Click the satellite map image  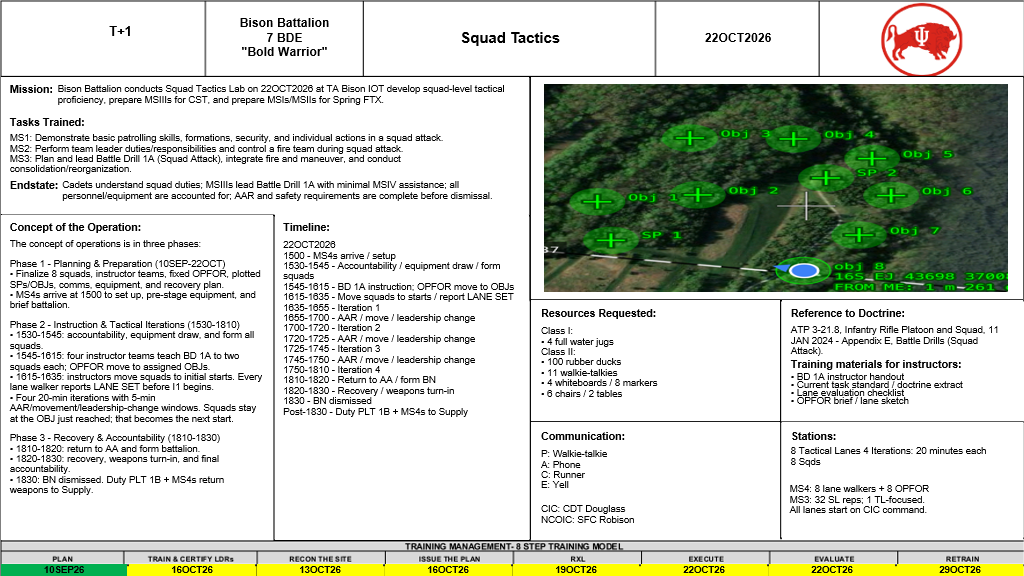click(776, 188)
